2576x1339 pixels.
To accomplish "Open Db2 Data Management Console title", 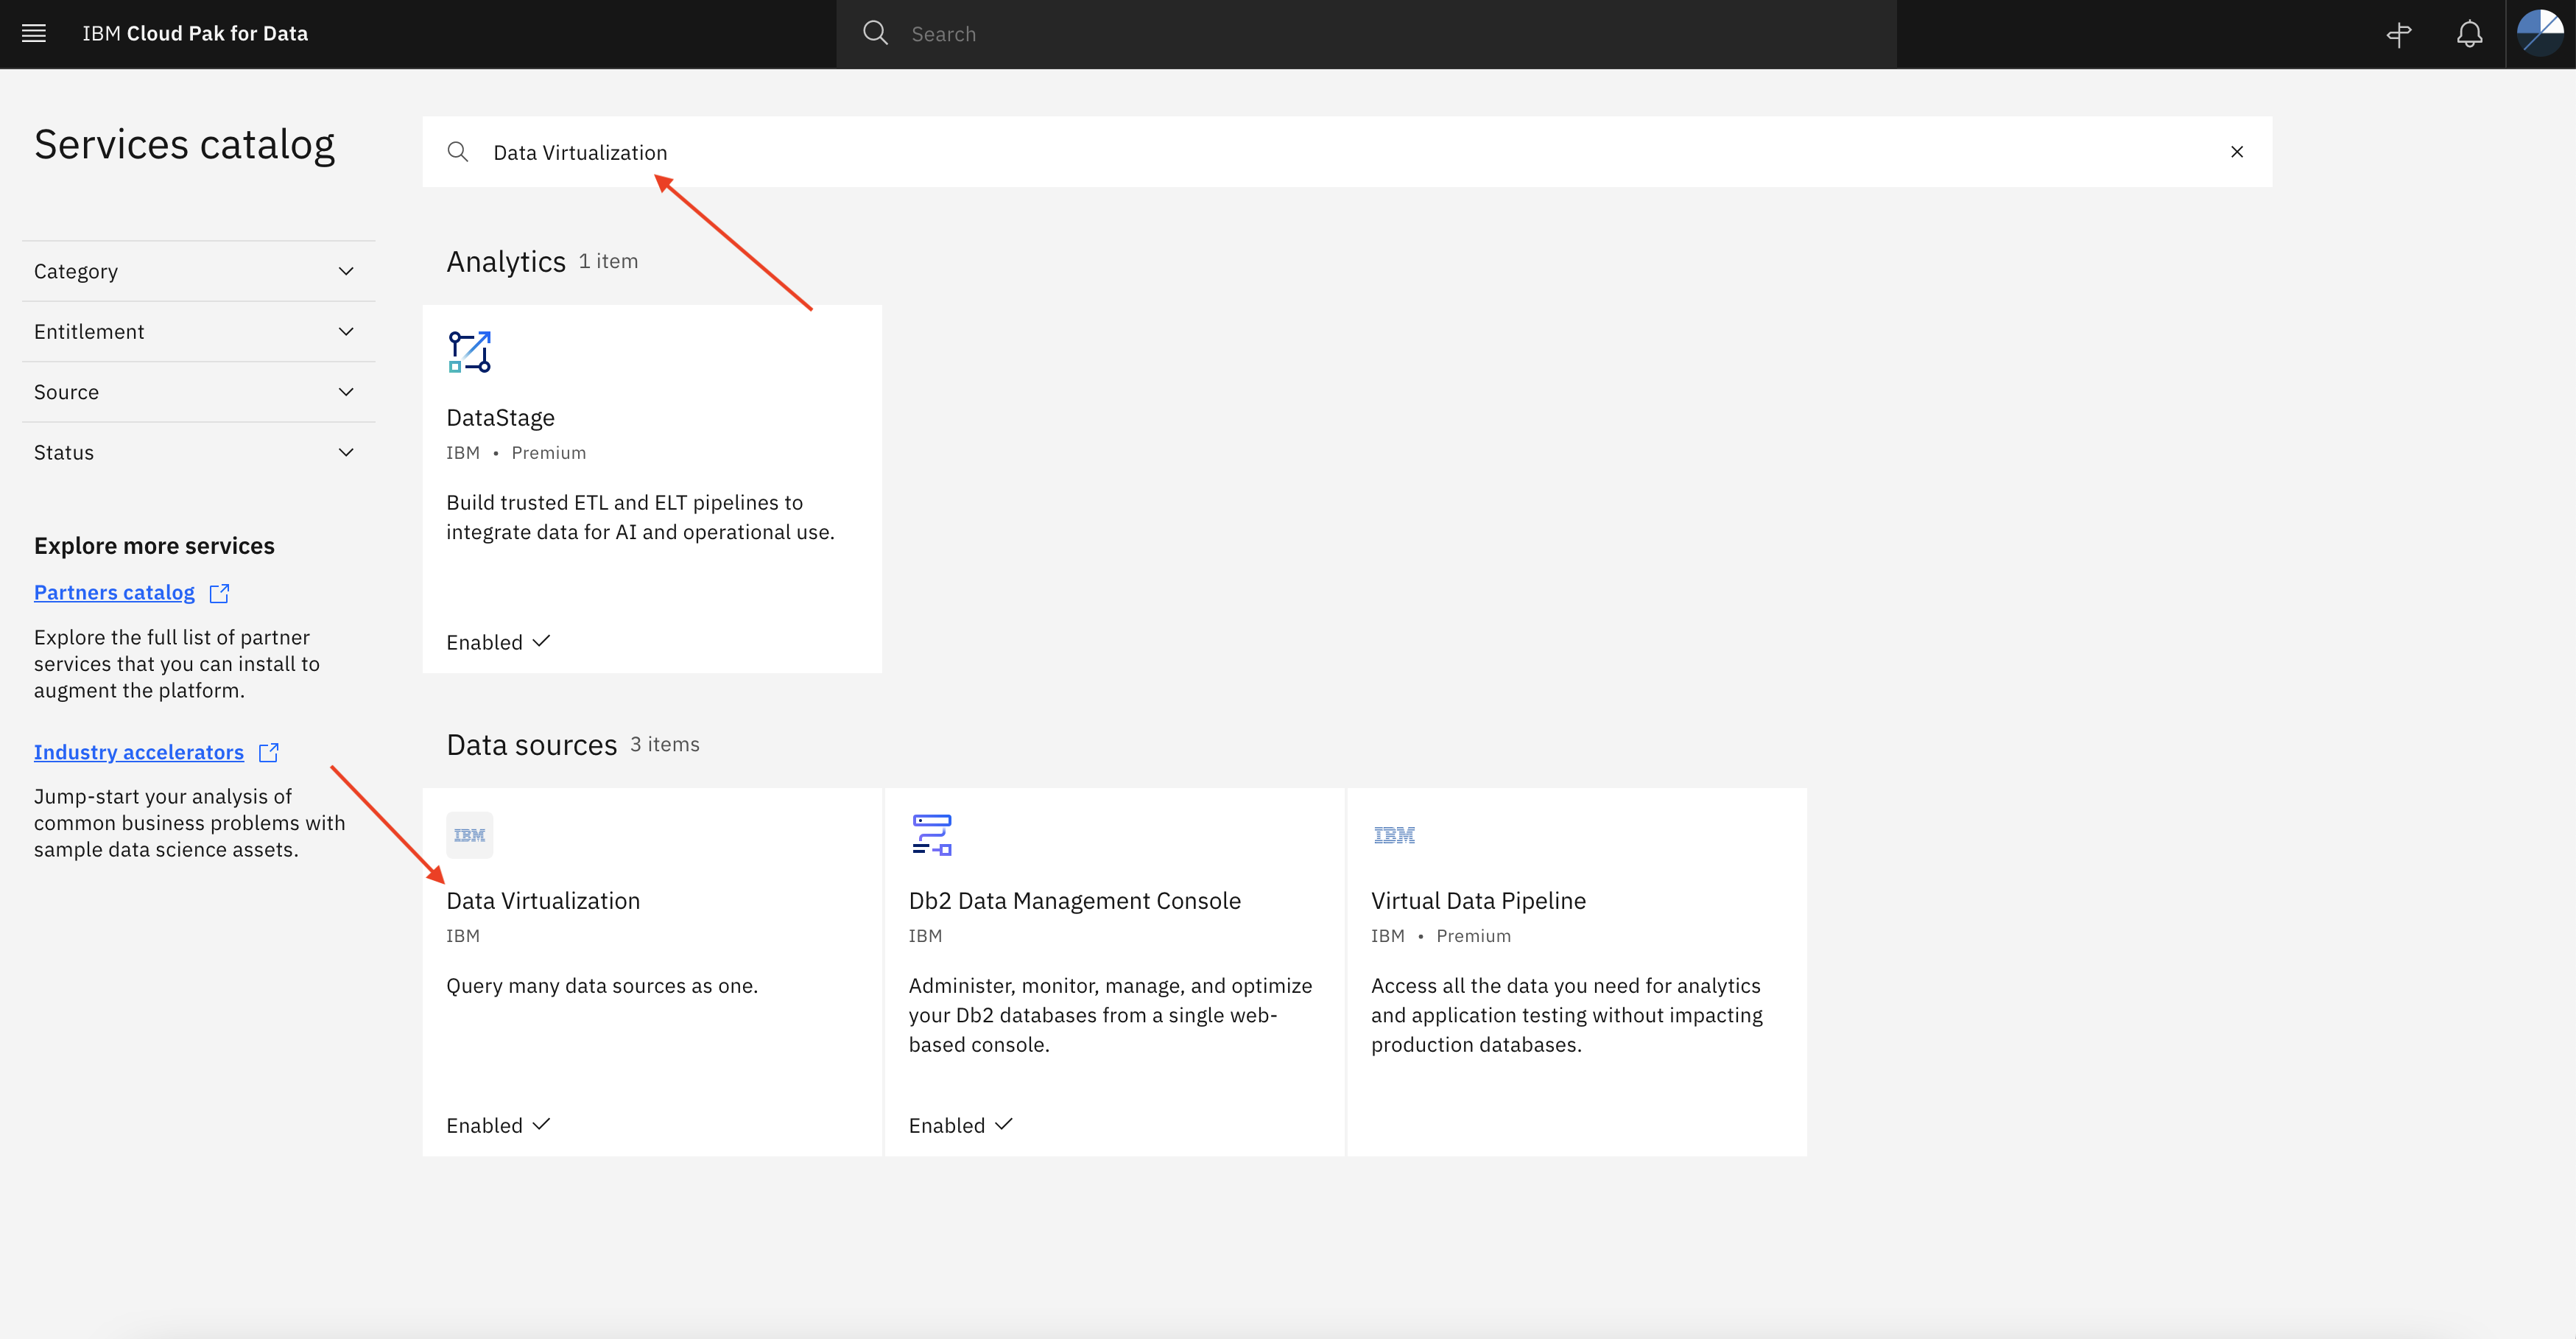I will pyautogui.click(x=1075, y=901).
